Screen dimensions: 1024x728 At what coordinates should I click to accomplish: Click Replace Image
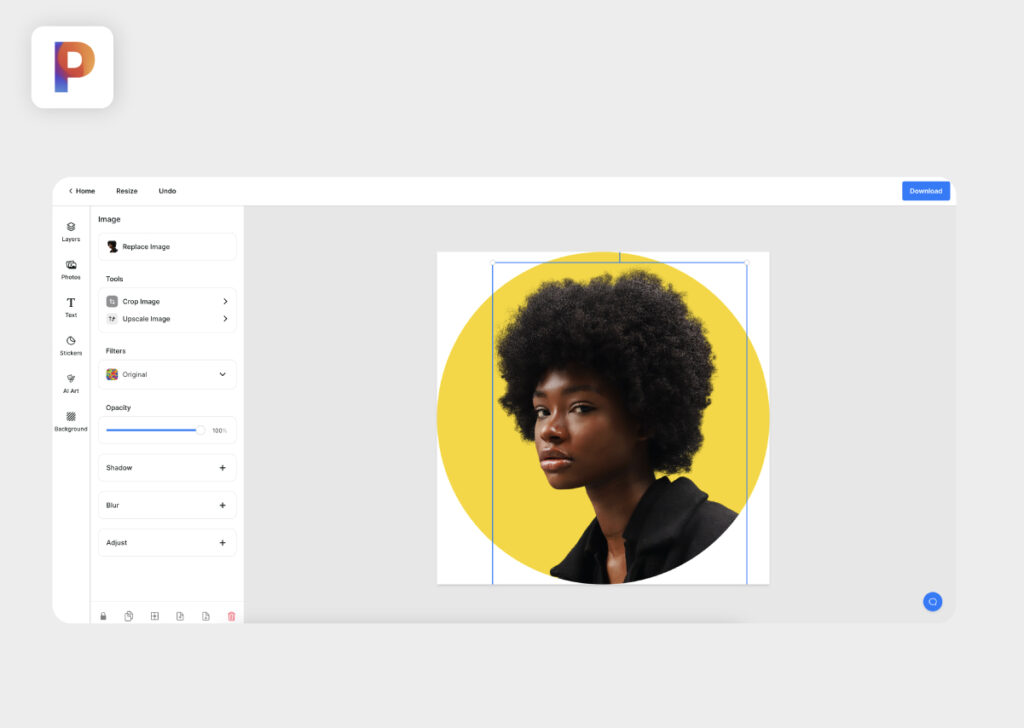(x=166, y=246)
